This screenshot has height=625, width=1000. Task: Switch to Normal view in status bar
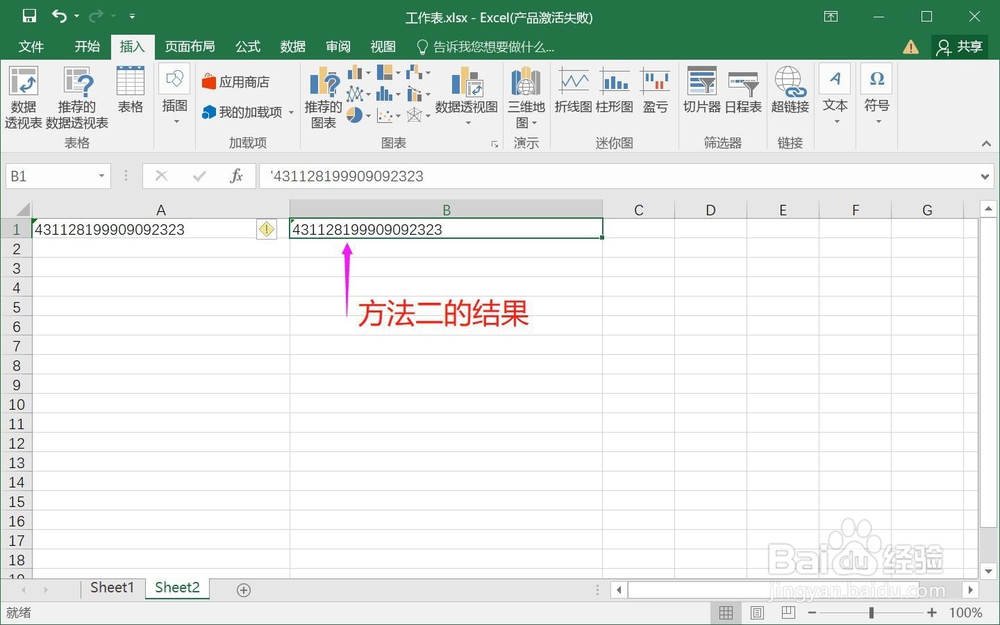coord(725,612)
